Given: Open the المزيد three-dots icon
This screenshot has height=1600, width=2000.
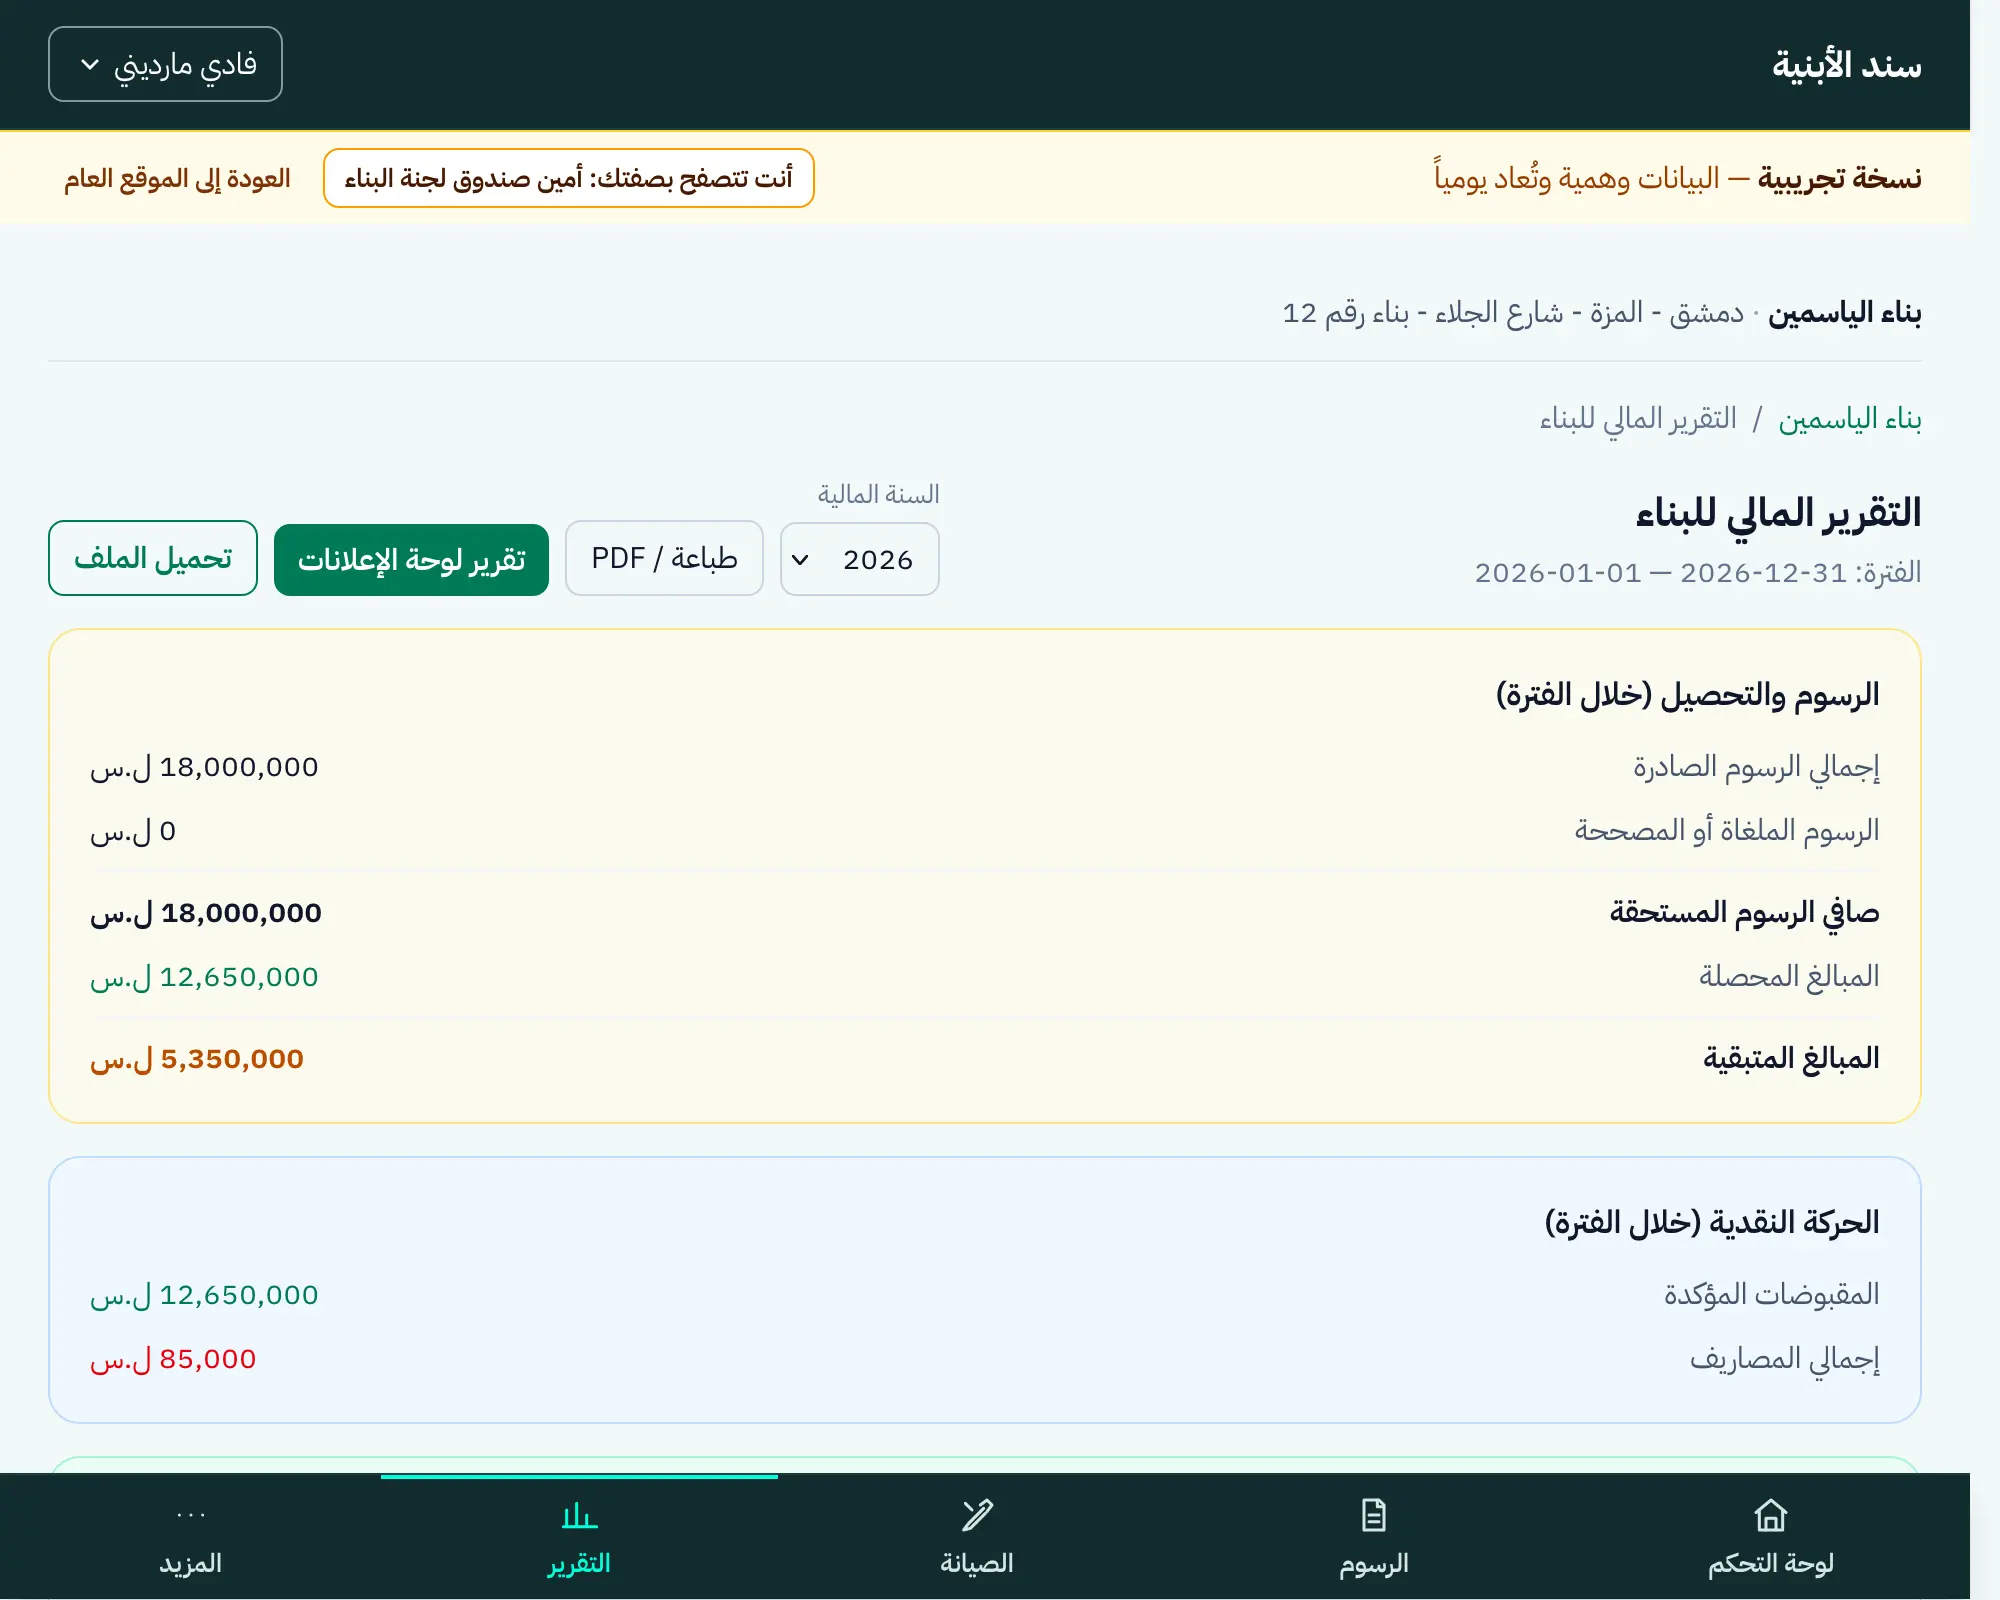Looking at the screenshot, I should (190, 1515).
